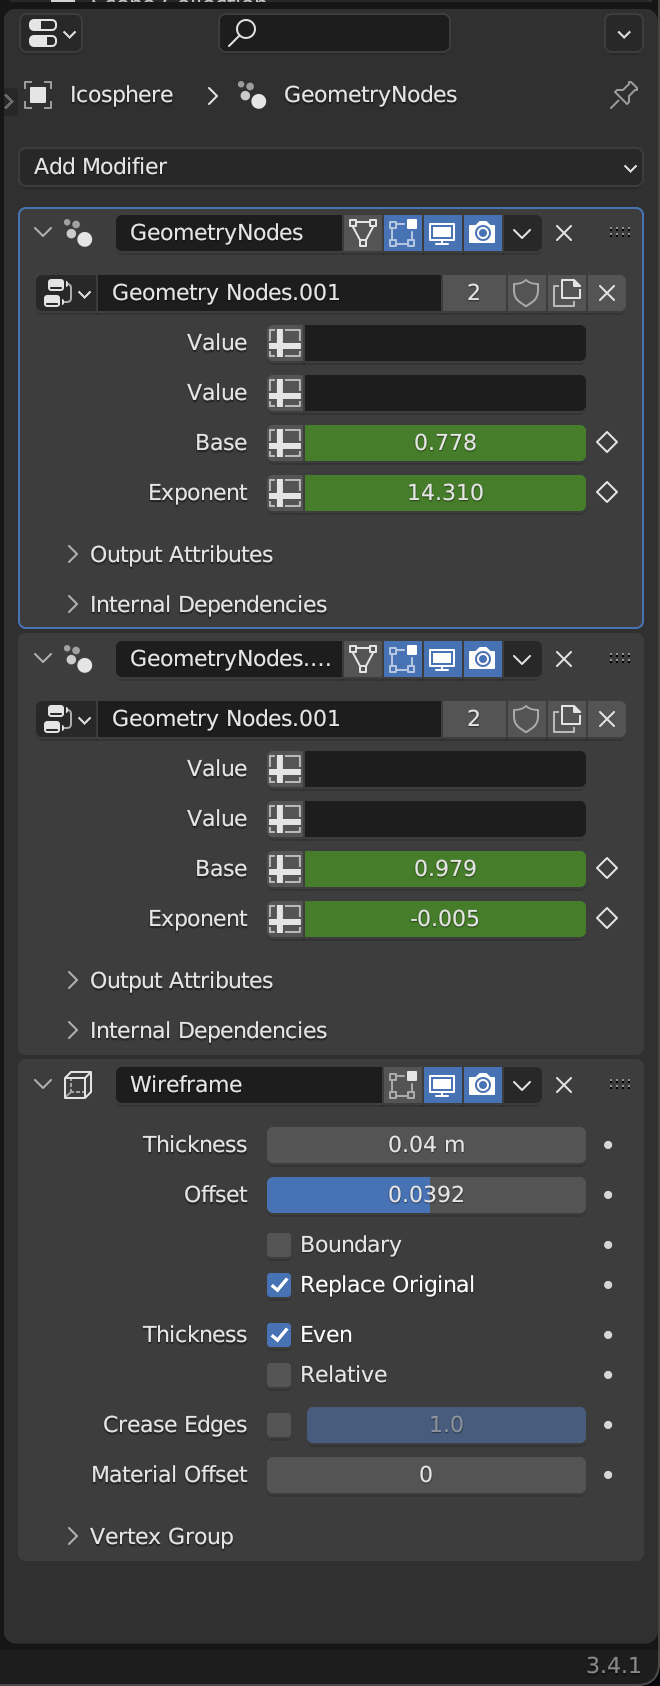
Task: Click the Icosphere object icon in the breadcrumb
Action: pos(37,95)
